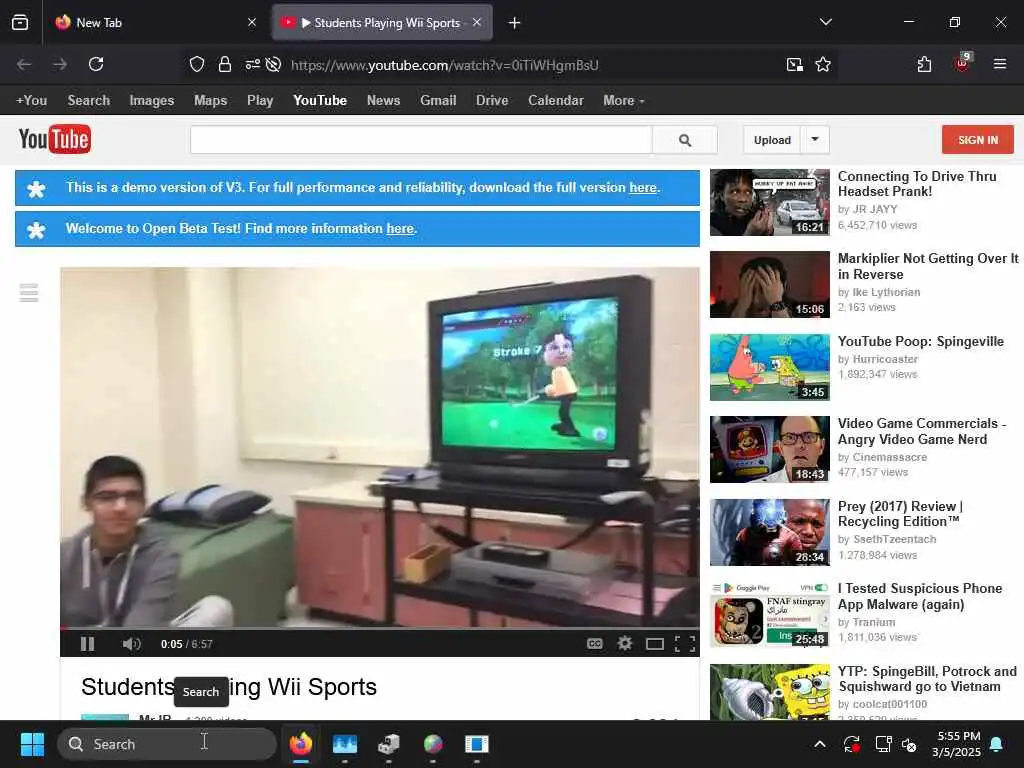This screenshot has width=1024, height=768.
Task: Open Play in the Google bar
Action: tap(260, 101)
